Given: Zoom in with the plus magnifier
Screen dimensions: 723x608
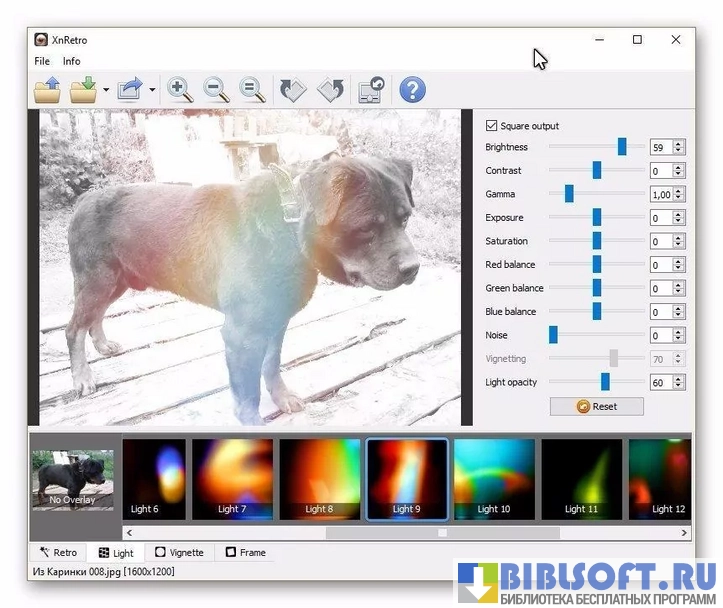Looking at the screenshot, I should point(180,91).
